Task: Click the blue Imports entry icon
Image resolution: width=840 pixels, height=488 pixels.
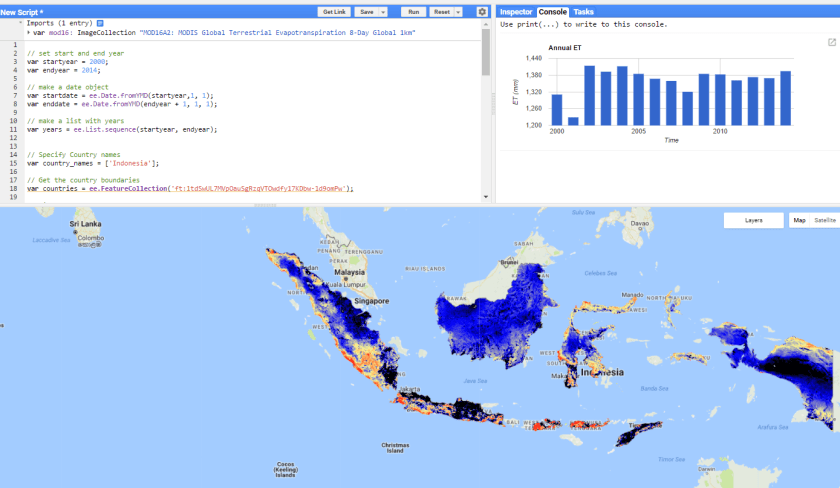Action: click(100, 22)
